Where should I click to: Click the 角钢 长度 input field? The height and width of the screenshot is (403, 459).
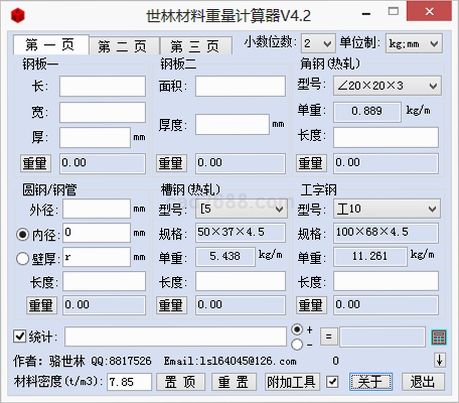pyautogui.click(x=386, y=137)
